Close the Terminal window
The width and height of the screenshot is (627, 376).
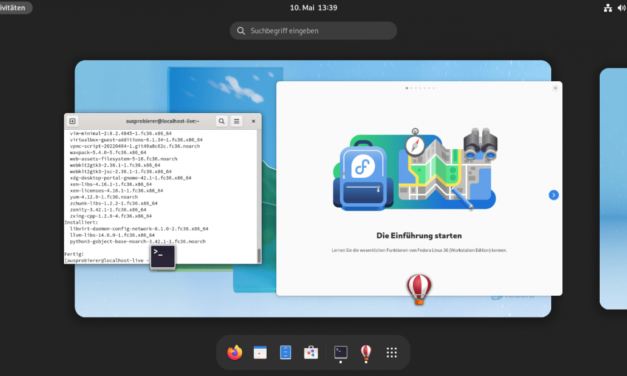(253, 121)
